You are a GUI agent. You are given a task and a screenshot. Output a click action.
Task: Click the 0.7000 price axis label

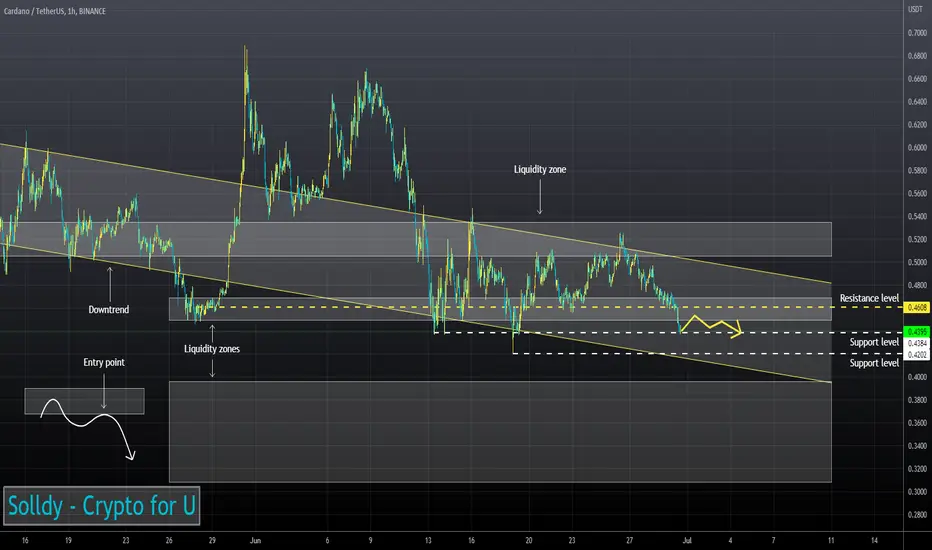point(917,33)
